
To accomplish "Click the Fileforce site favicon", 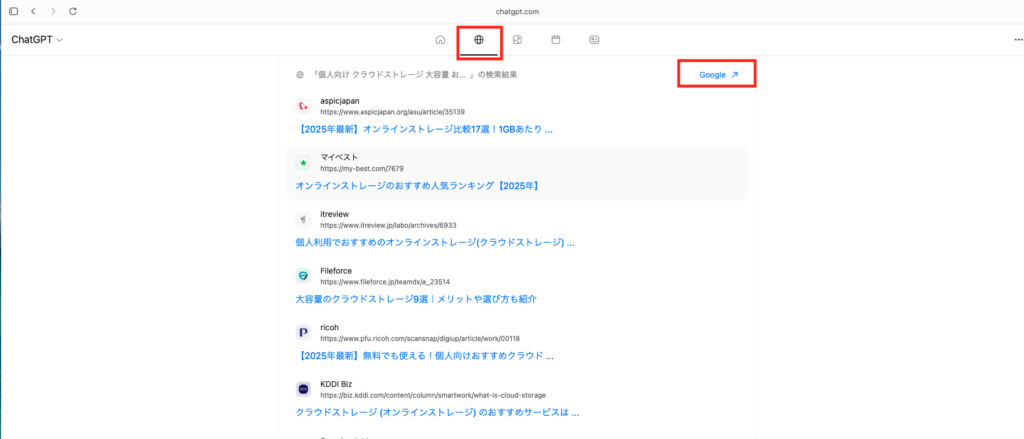I will [x=303, y=275].
